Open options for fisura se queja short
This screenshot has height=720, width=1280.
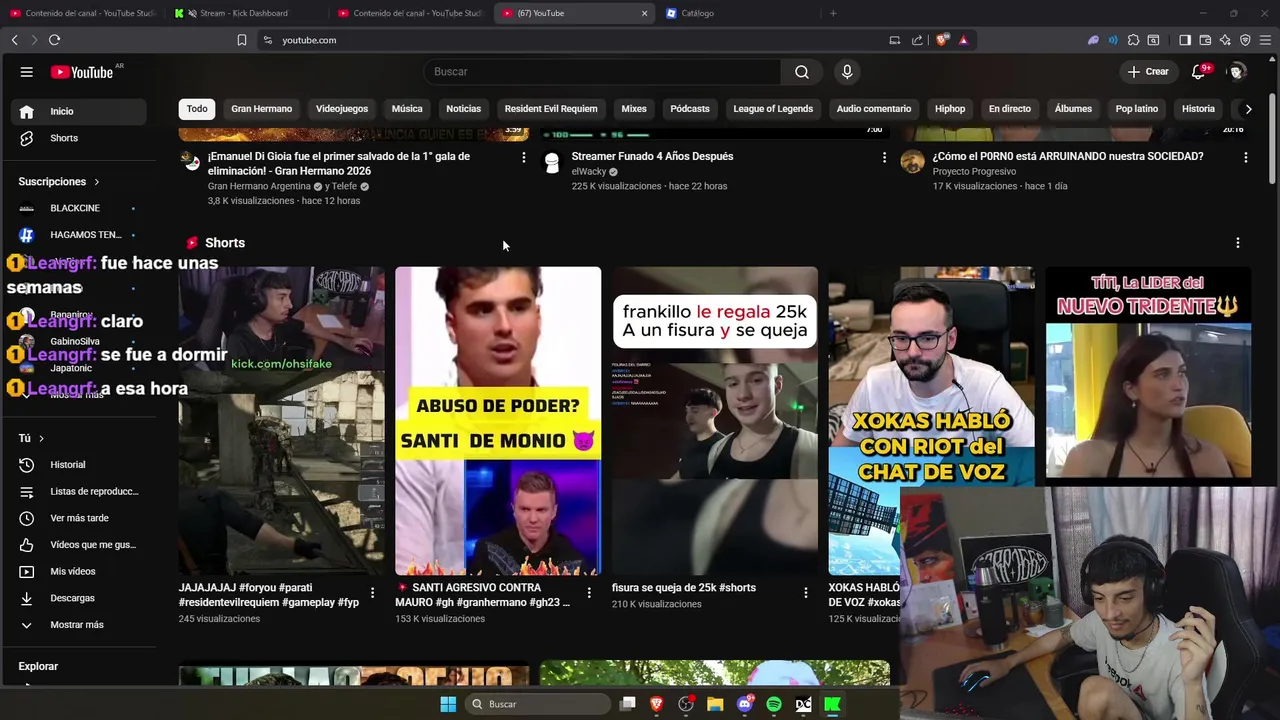[x=805, y=593]
